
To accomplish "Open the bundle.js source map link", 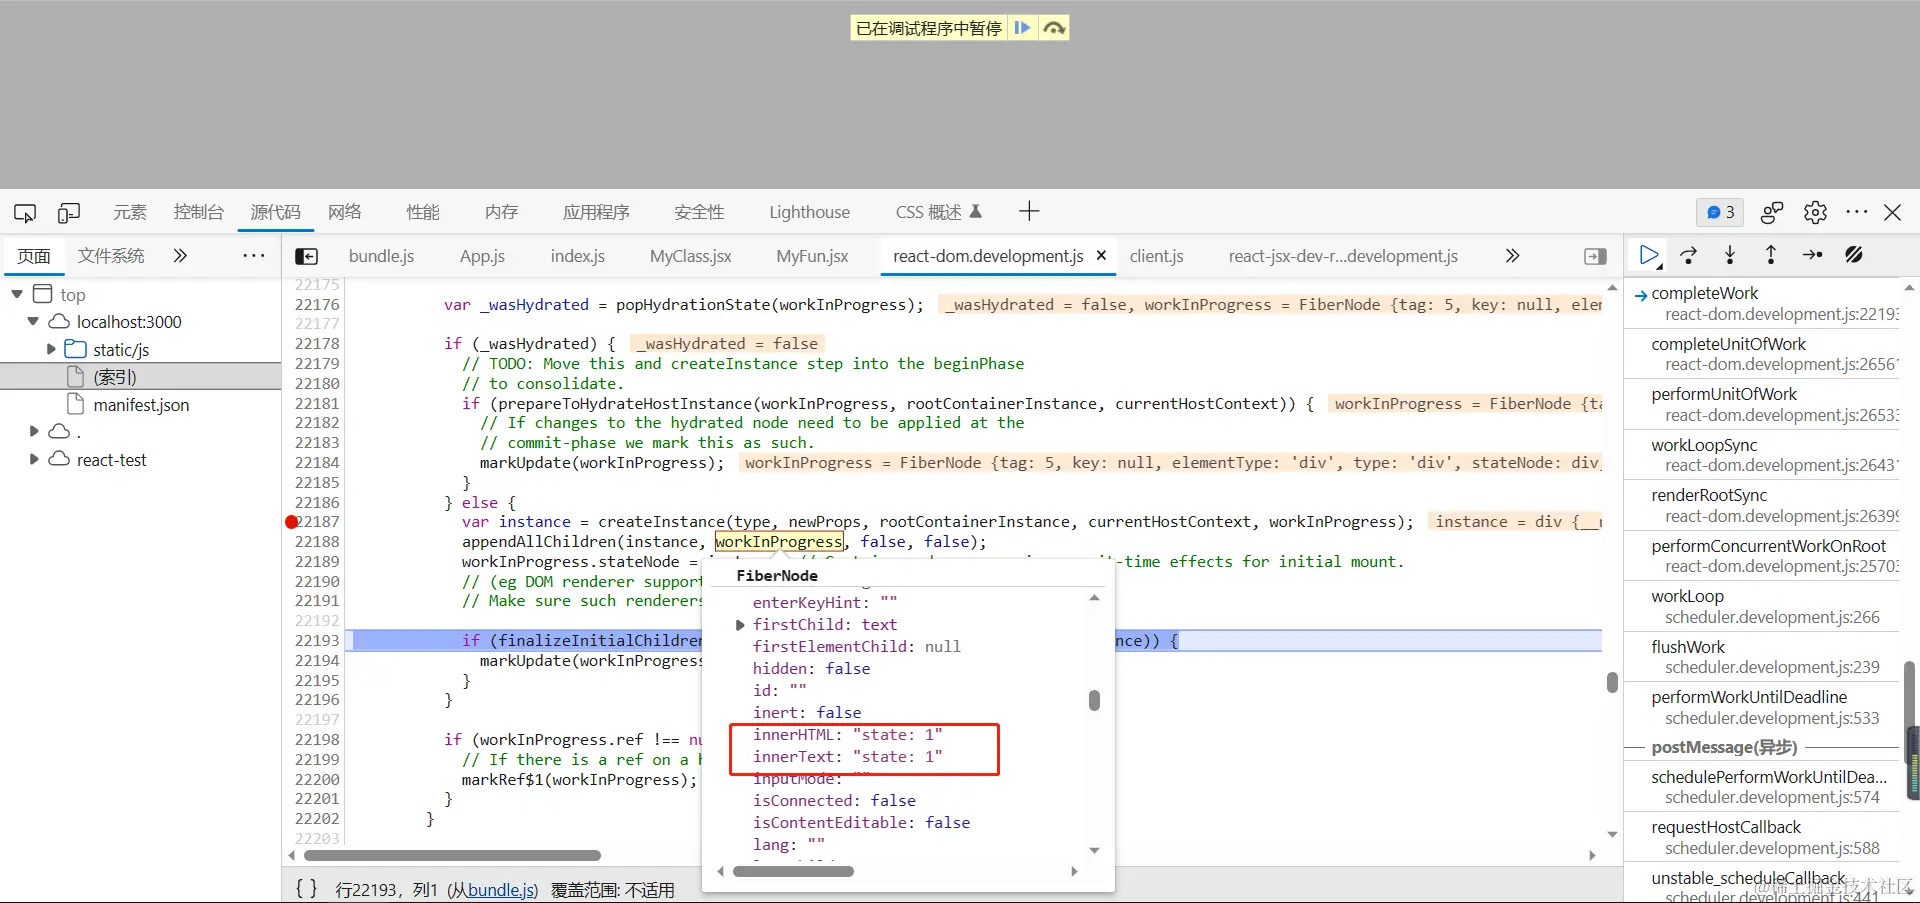I will click(502, 890).
